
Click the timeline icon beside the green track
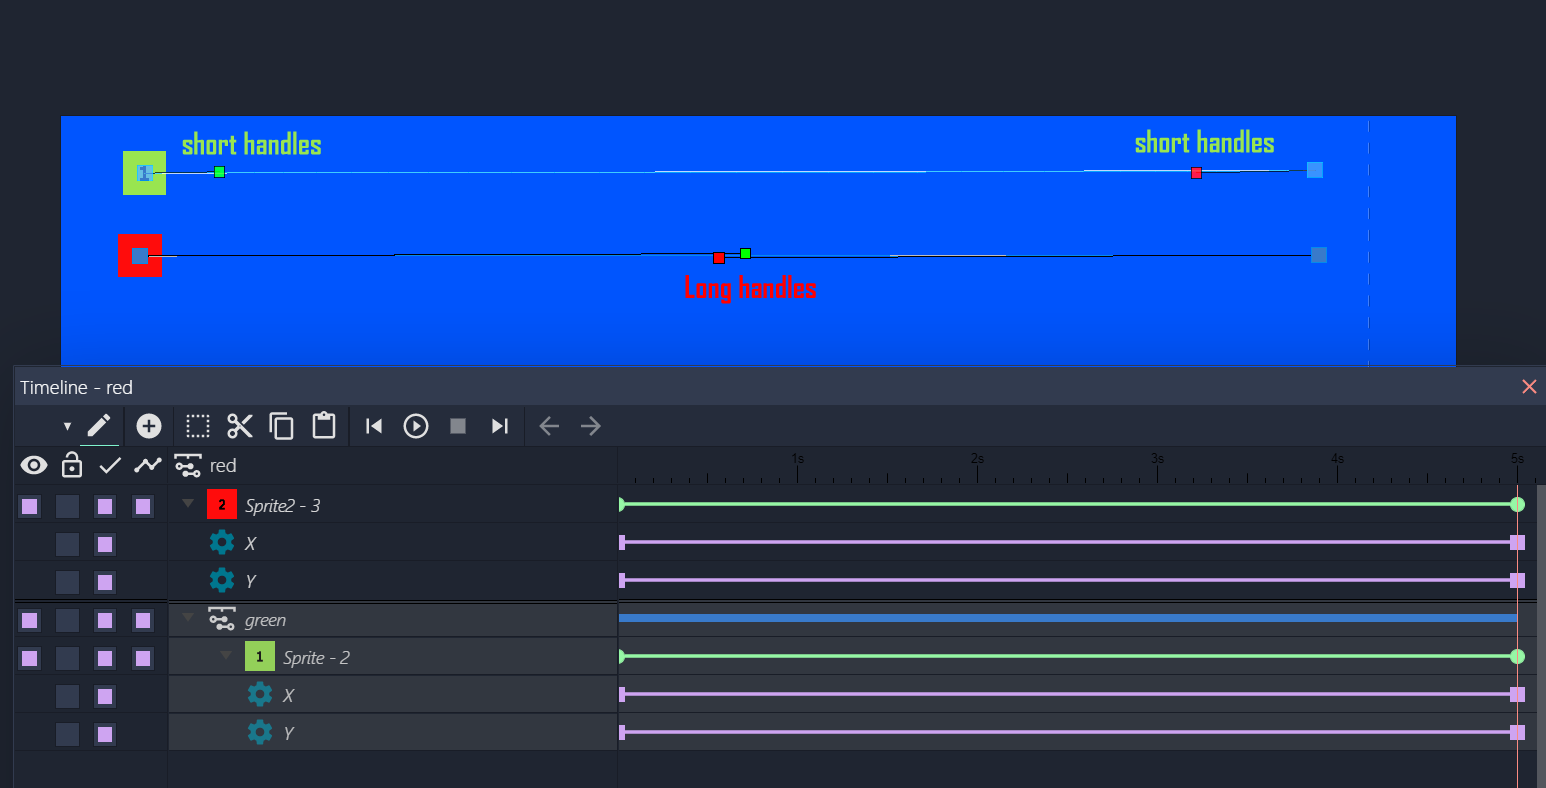click(221, 619)
